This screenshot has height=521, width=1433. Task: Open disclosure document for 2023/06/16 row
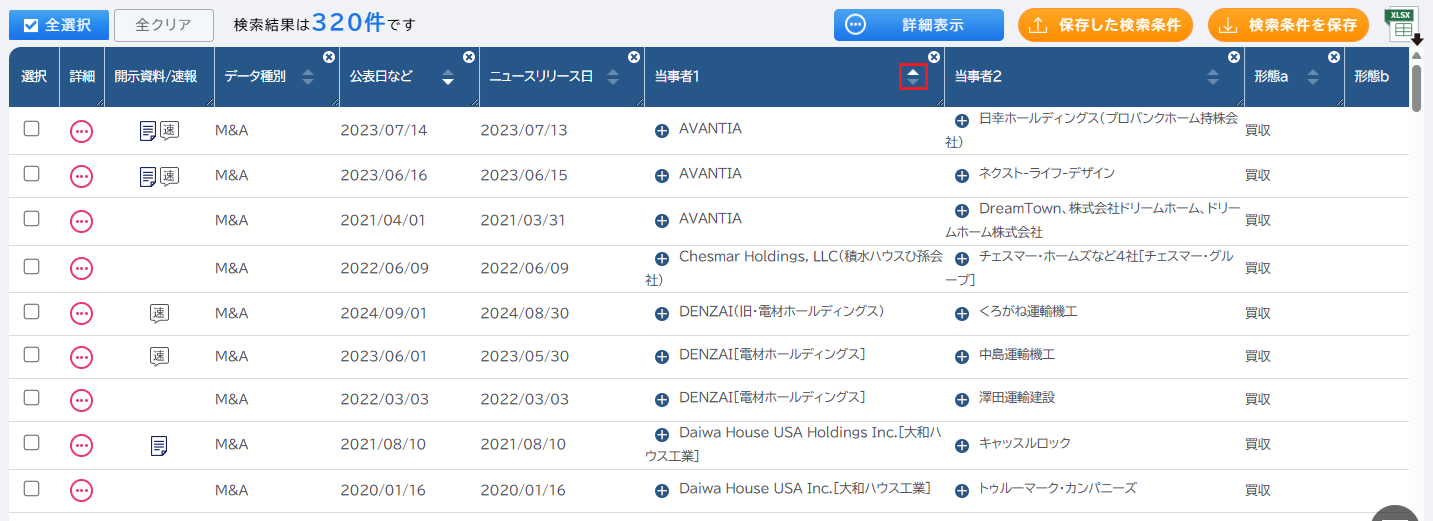click(x=148, y=176)
